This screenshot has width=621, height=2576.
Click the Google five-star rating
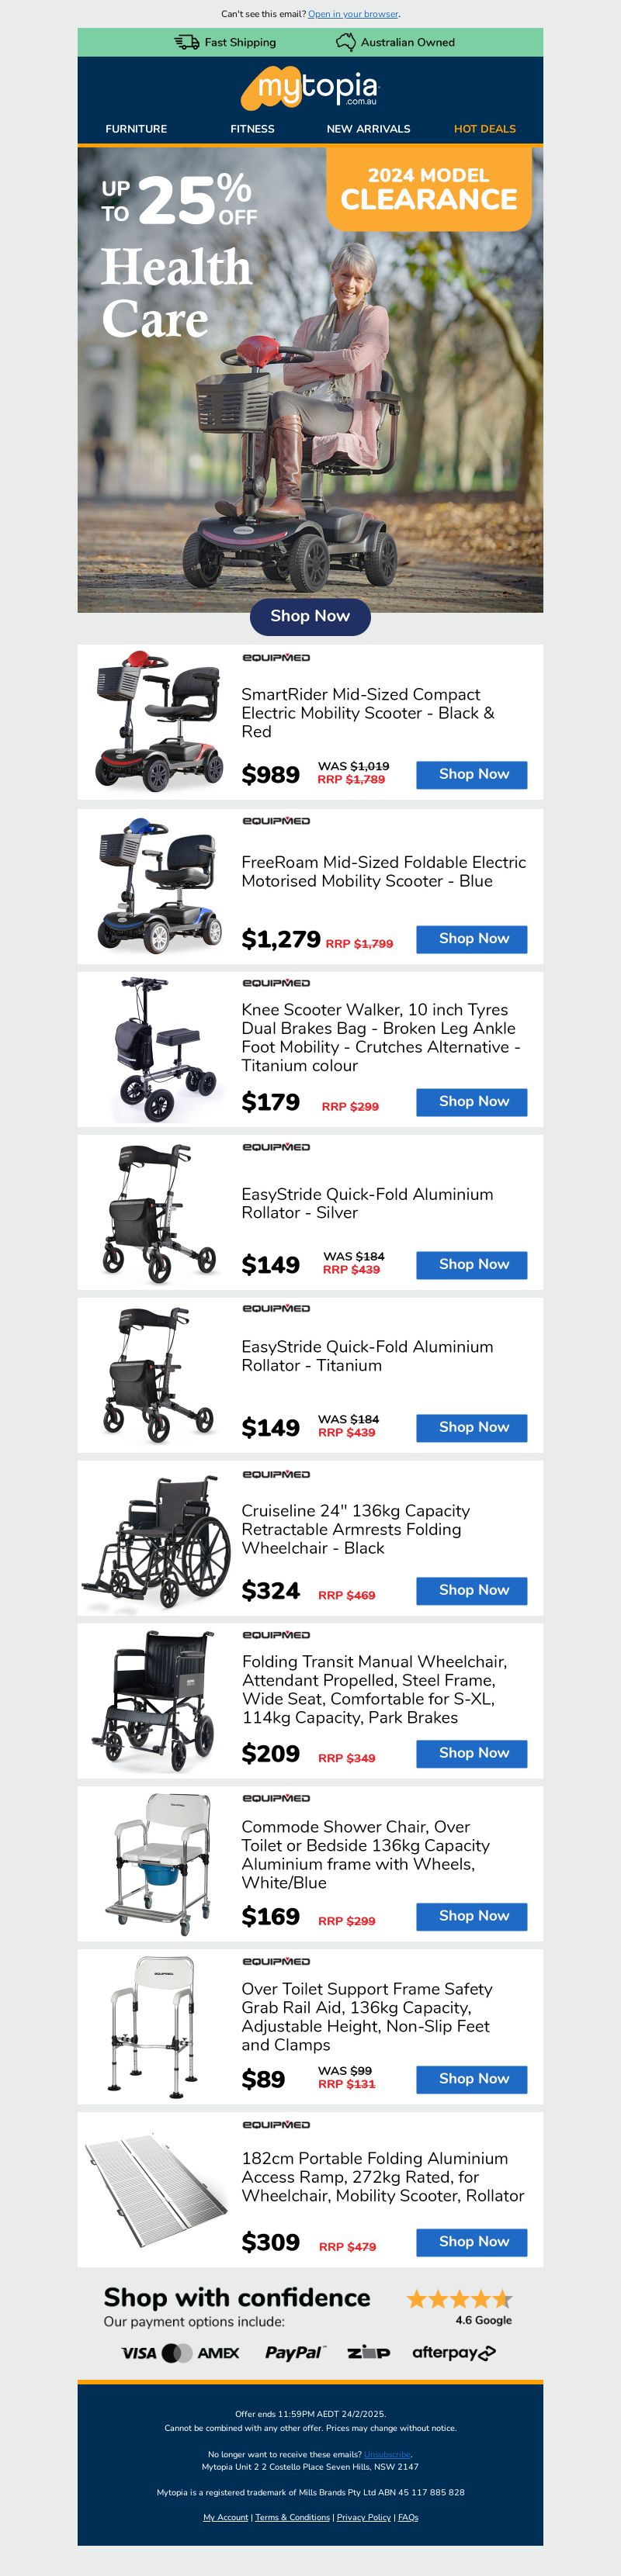(x=459, y=2299)
